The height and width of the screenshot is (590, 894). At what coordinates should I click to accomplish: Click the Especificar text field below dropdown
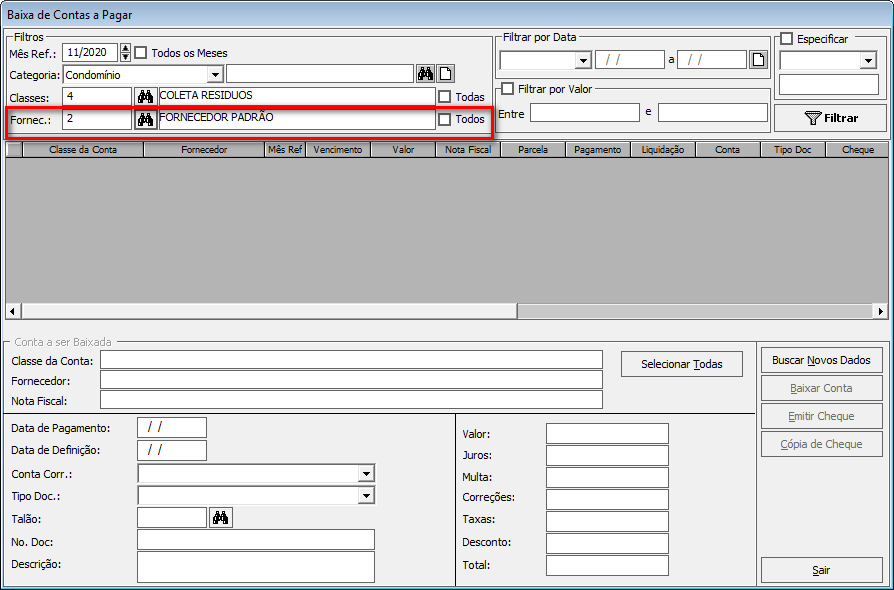[829, 85]
